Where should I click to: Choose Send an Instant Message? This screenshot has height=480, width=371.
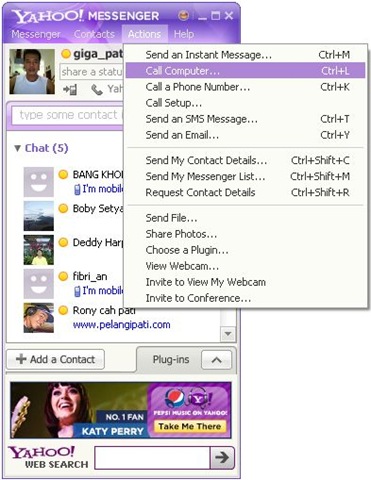pos(245,55)
